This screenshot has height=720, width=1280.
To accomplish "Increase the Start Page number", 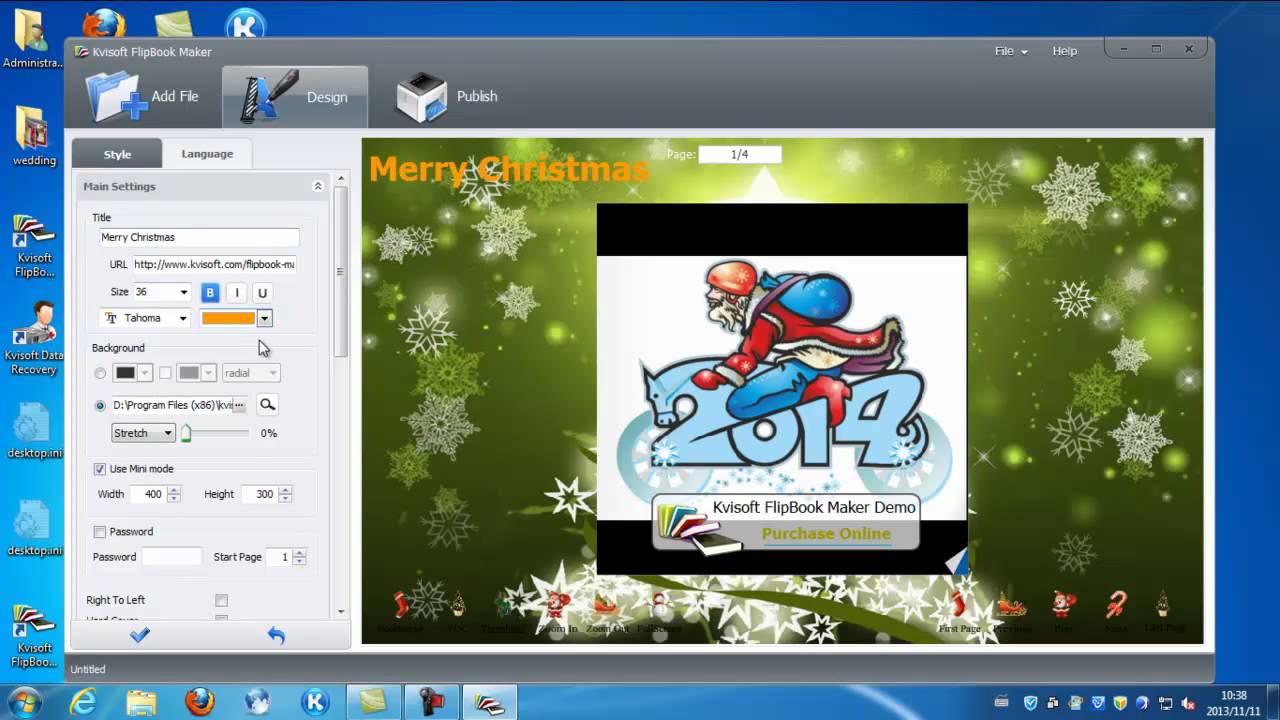I will click(299, 553).
